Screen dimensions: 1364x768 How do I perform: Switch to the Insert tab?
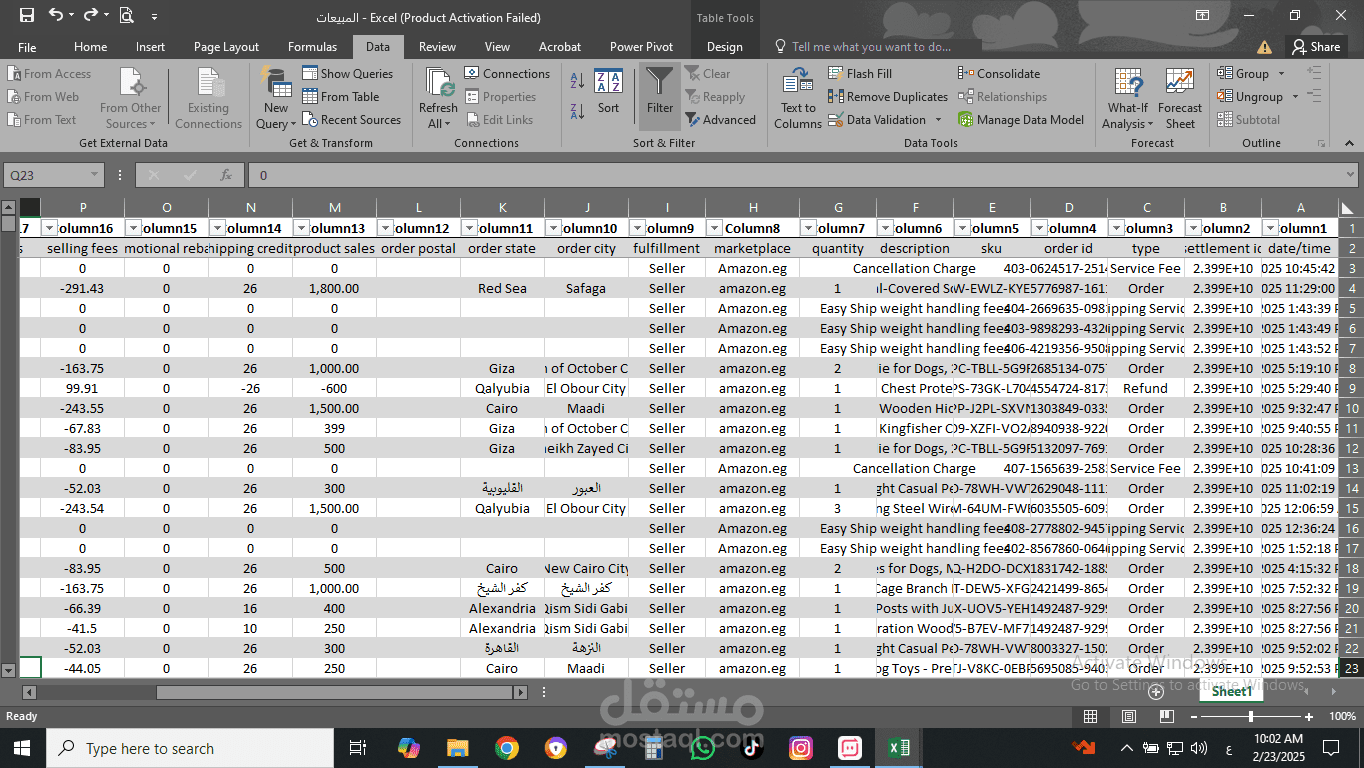(151, 47)
